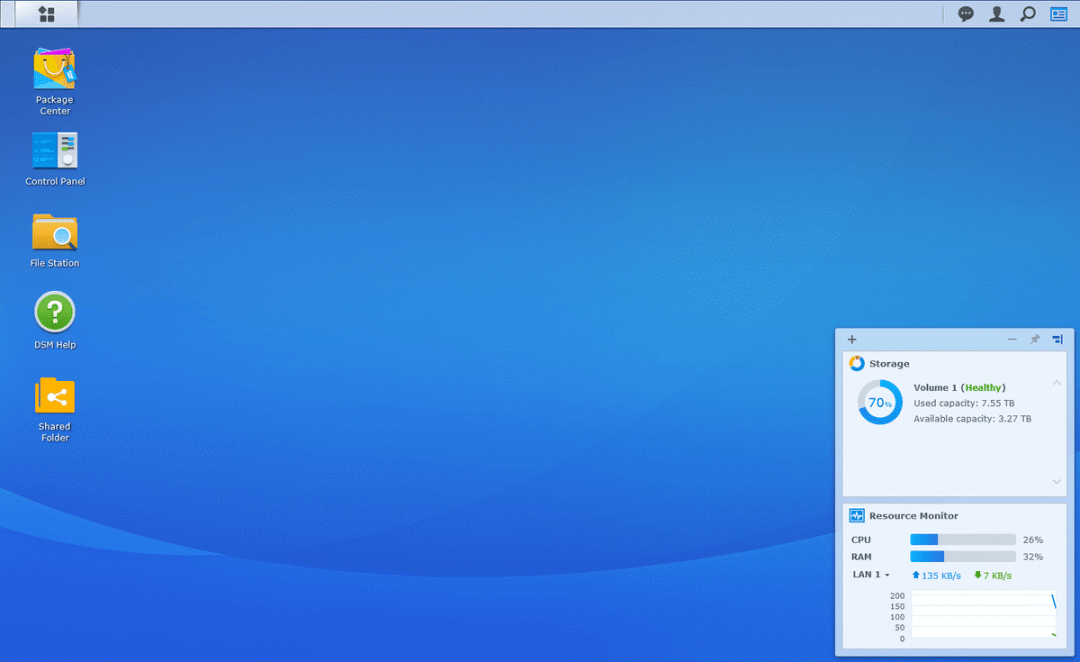Open the LAN 1 network dropdown

tap(871, 575)
